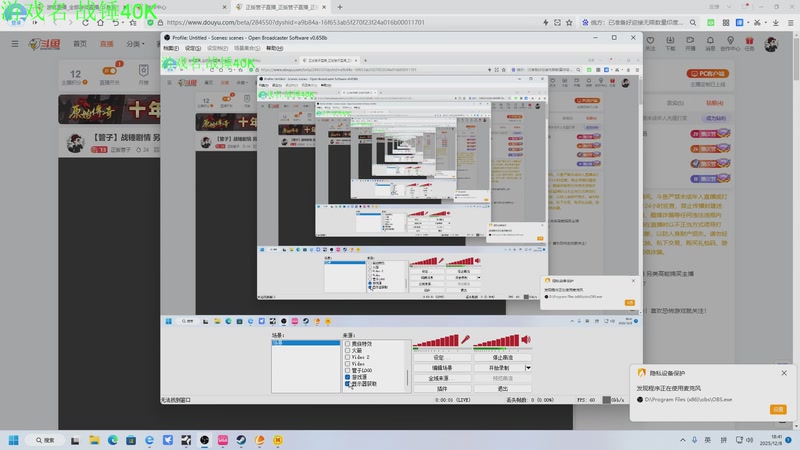Toggle the 直播开关 switch on Douyu
The height and width of the screenshot is (450, 800).
tap(110, 70)
